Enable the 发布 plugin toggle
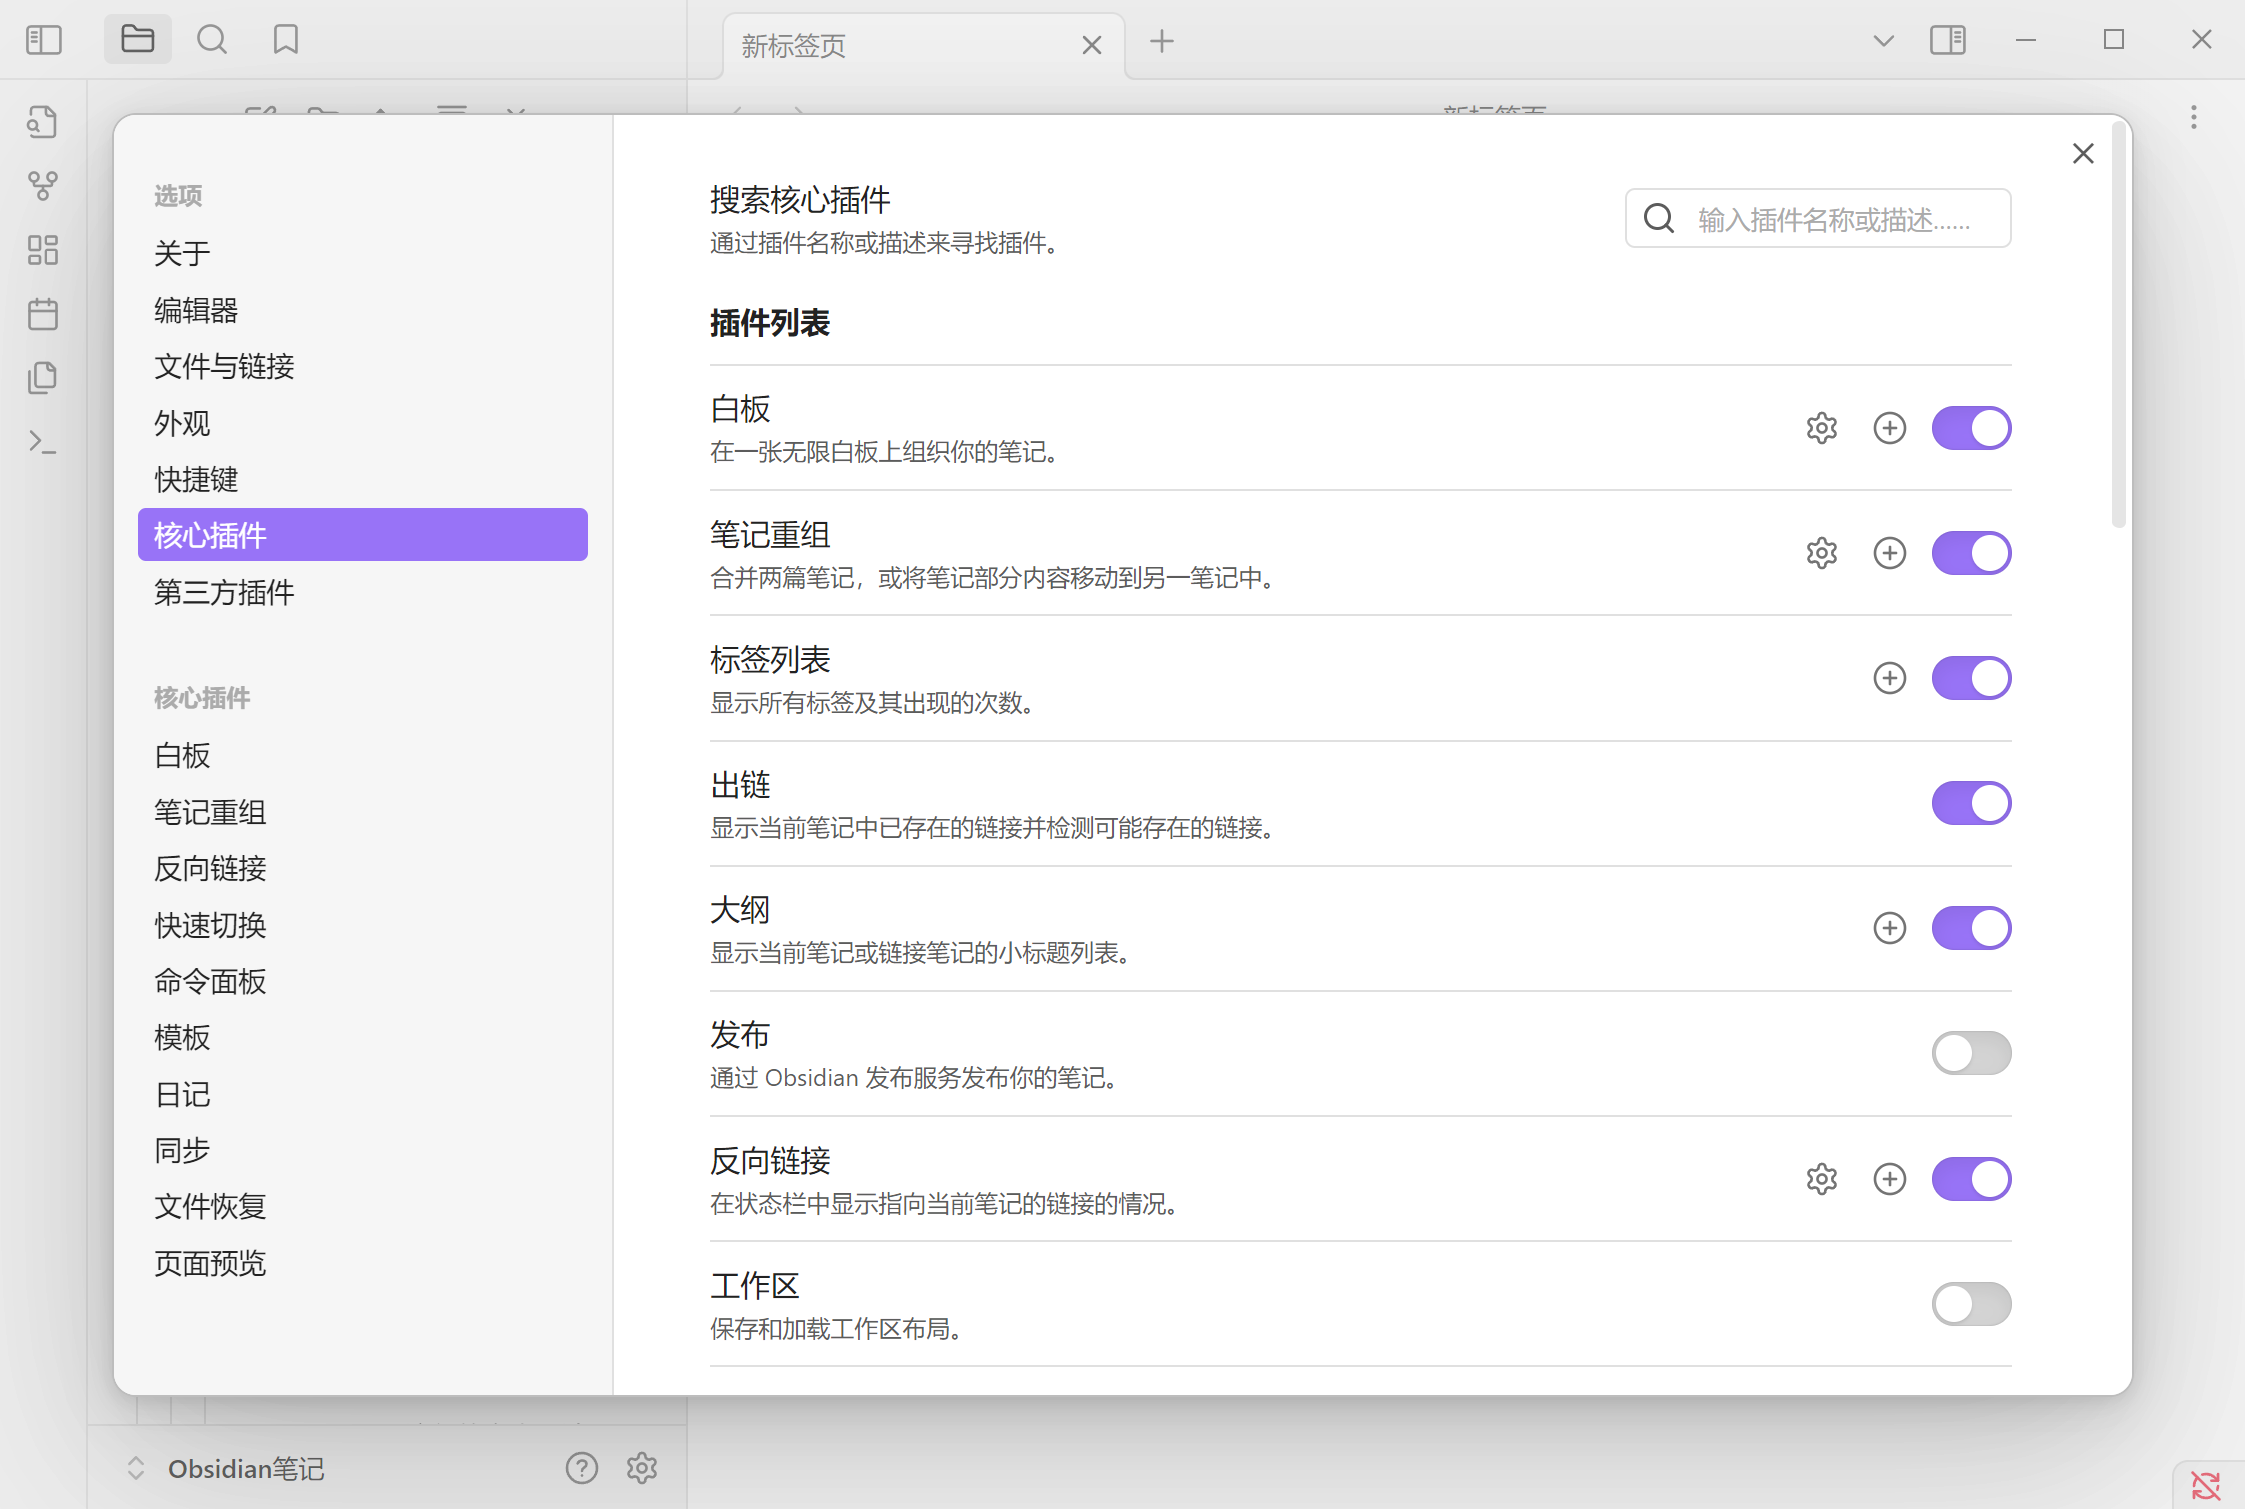Image resolution: width=2245 pixels, height=1509 pixels. [1971, 1052]
